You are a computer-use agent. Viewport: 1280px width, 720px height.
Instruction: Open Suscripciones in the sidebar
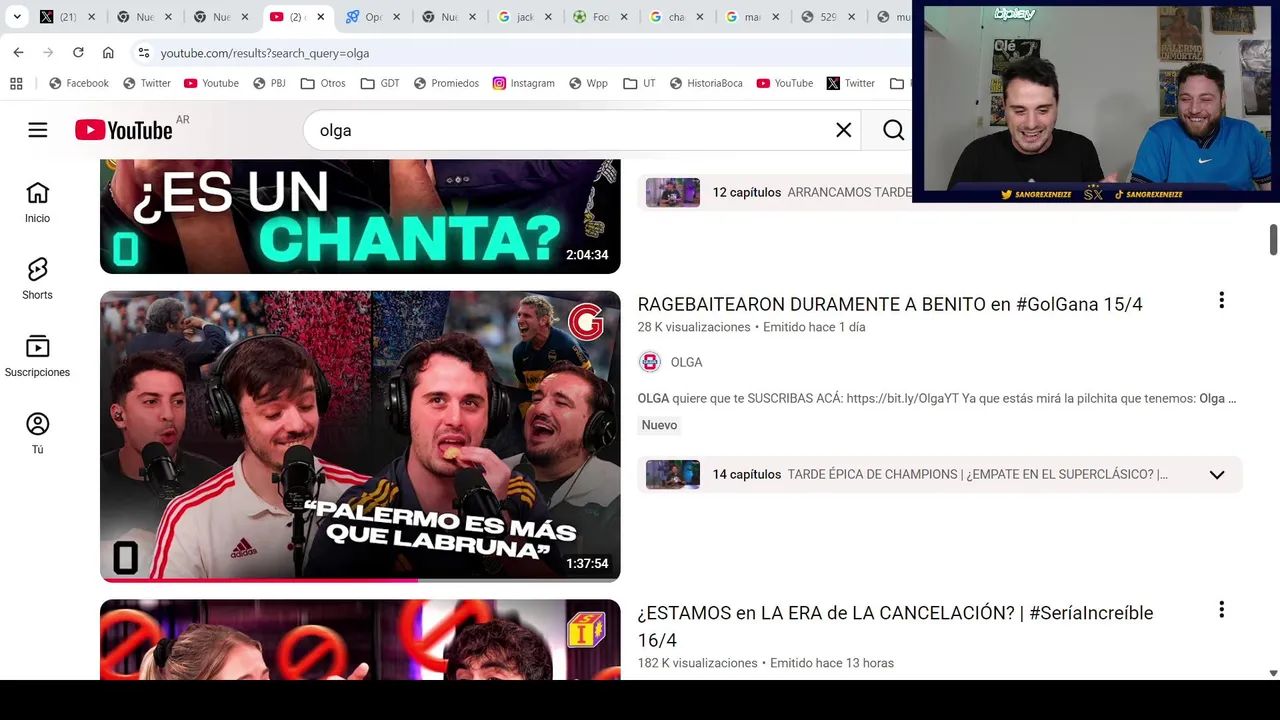[37, 356]
